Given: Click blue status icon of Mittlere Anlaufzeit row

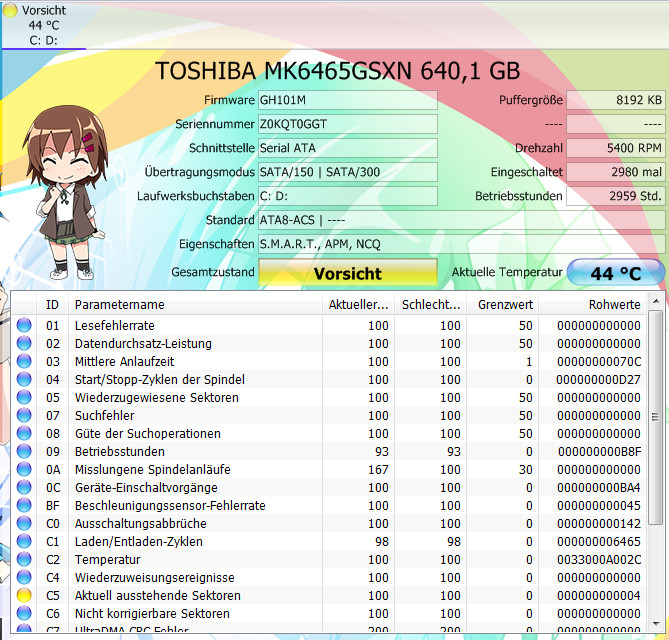Looking at the screenshot, I should tap(24, 361).
